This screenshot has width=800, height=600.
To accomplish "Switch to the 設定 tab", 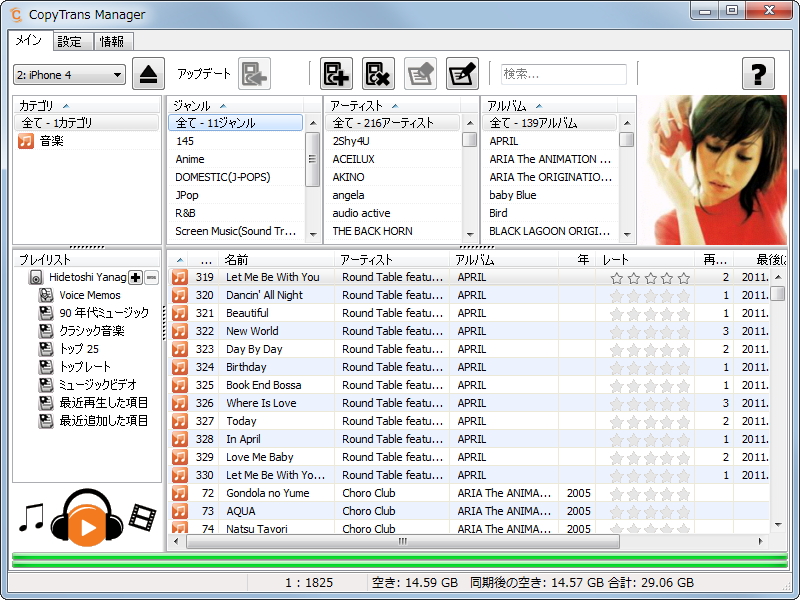I will point(70,41).
